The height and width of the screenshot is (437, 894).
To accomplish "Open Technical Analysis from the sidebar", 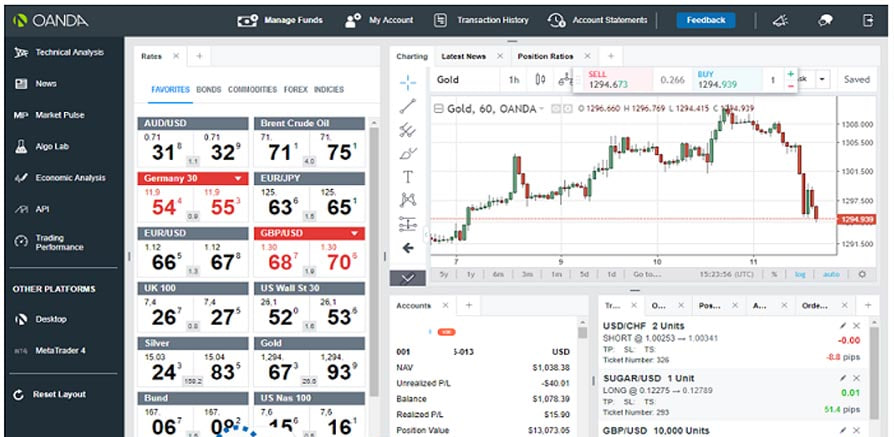I will 59,52.
